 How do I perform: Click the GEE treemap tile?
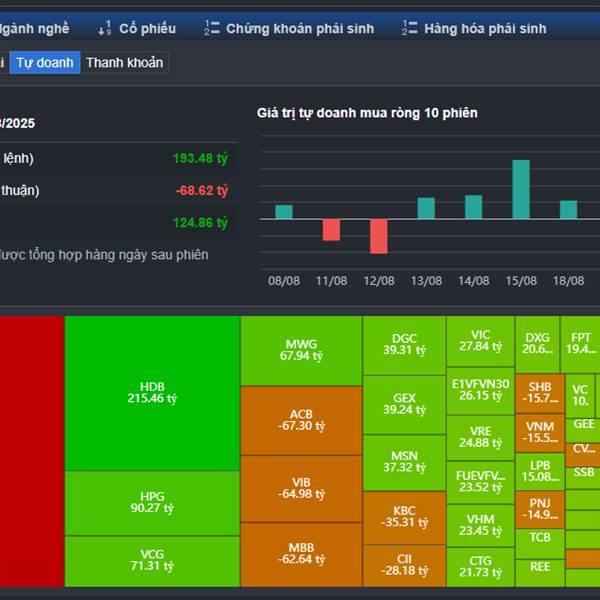coord(583,430)
